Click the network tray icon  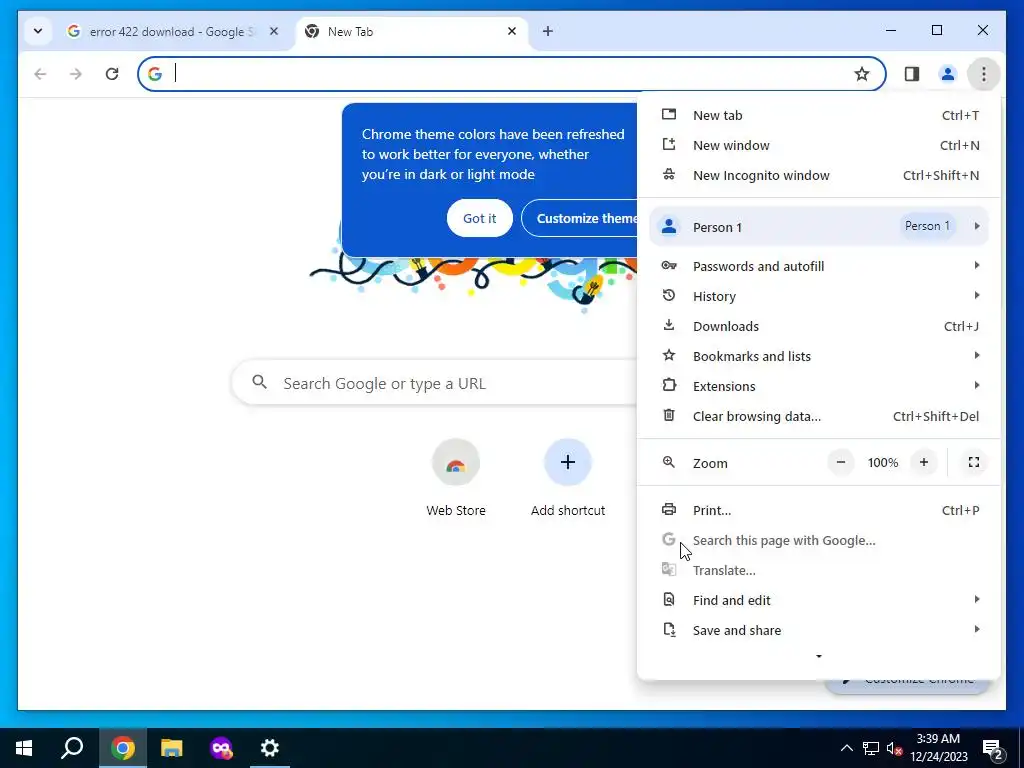pyautogui.click(x=871, y=748)
